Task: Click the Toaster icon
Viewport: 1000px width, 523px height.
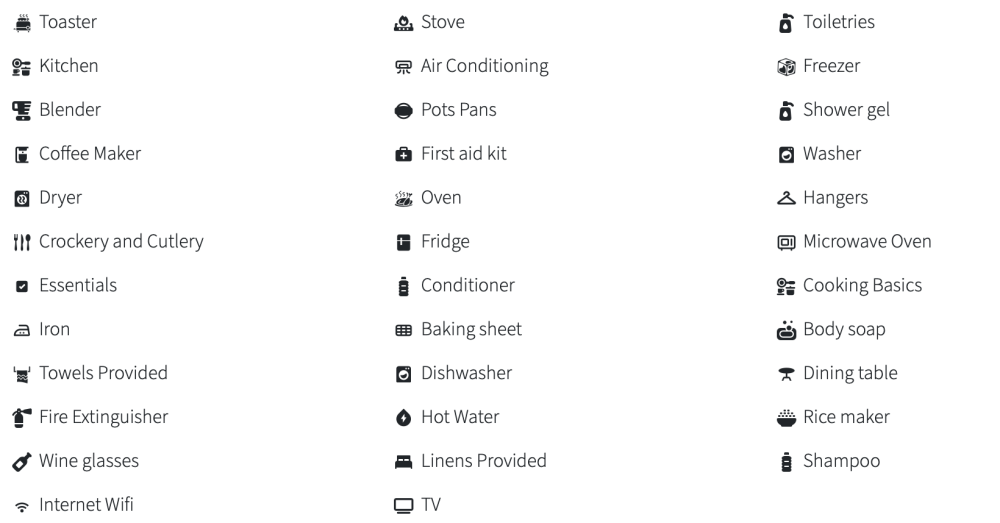Action: [x=20, y=22]
